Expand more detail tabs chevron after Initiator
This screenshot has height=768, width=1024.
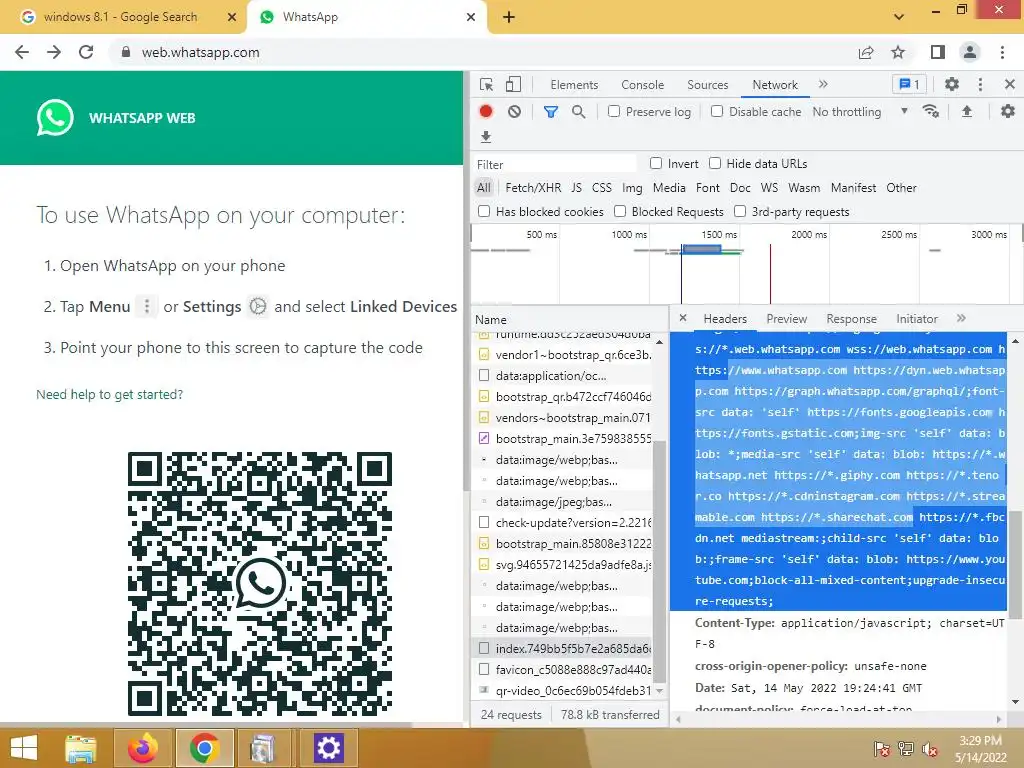[x=961, y=318]
